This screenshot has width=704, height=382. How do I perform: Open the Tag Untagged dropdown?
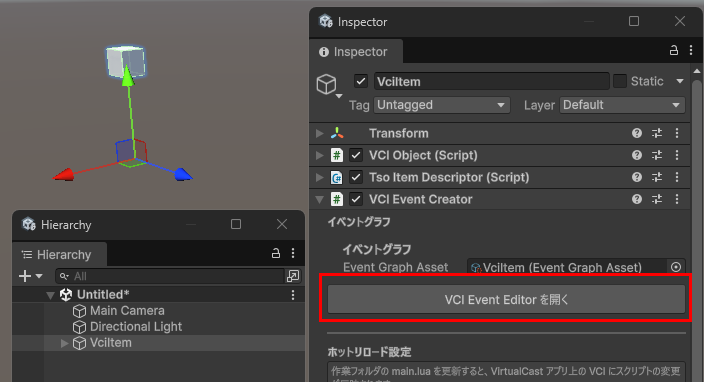coord(441,105)
